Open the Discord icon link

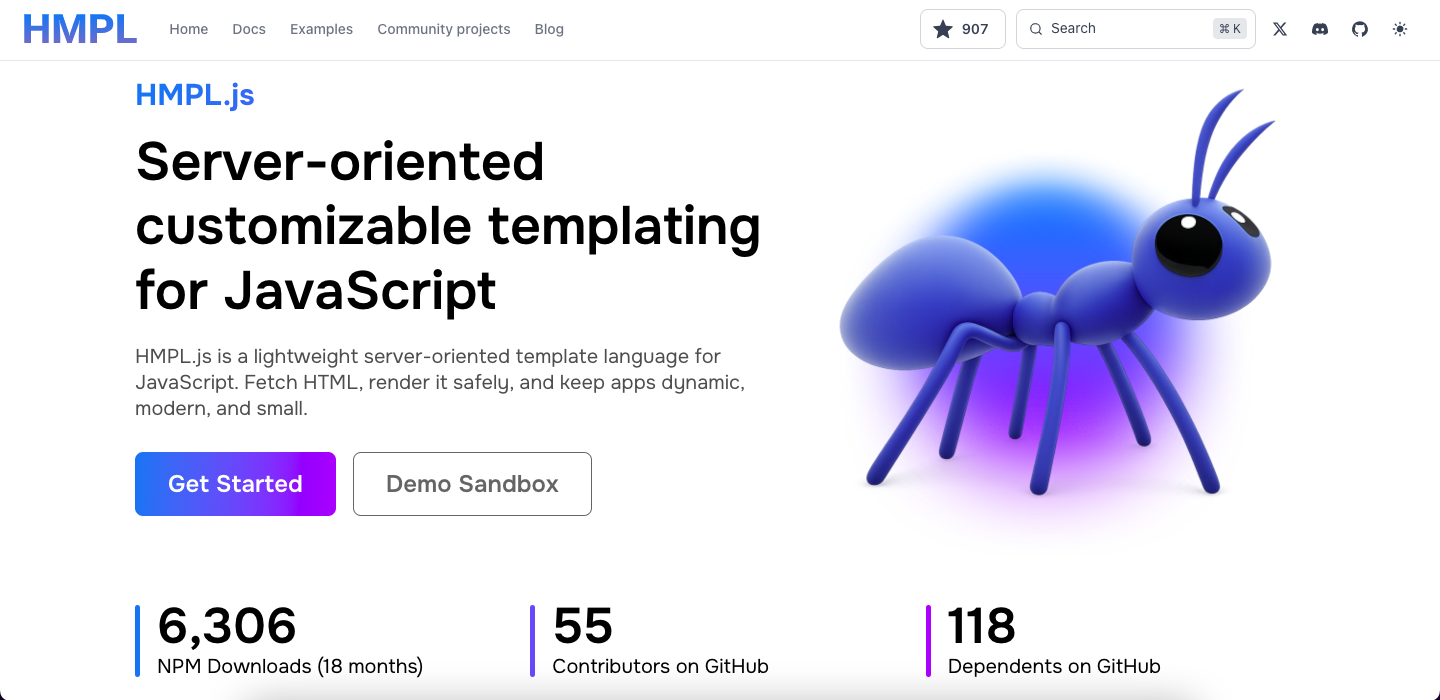click(1320, 29)
